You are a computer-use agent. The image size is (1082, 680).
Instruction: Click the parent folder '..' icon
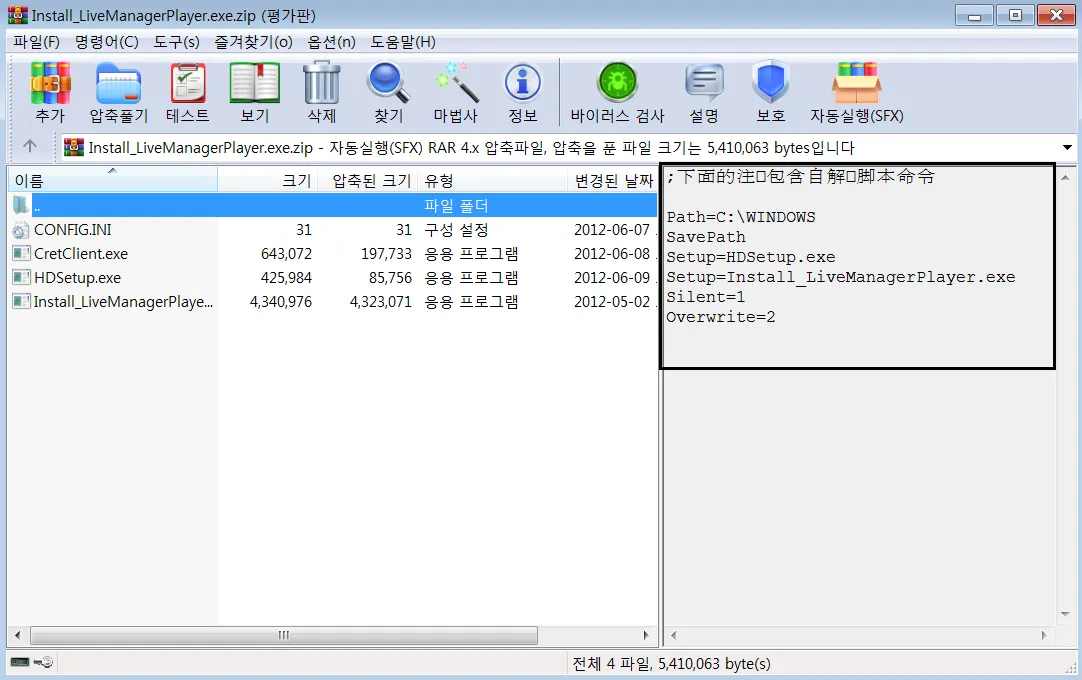[21, 205]
